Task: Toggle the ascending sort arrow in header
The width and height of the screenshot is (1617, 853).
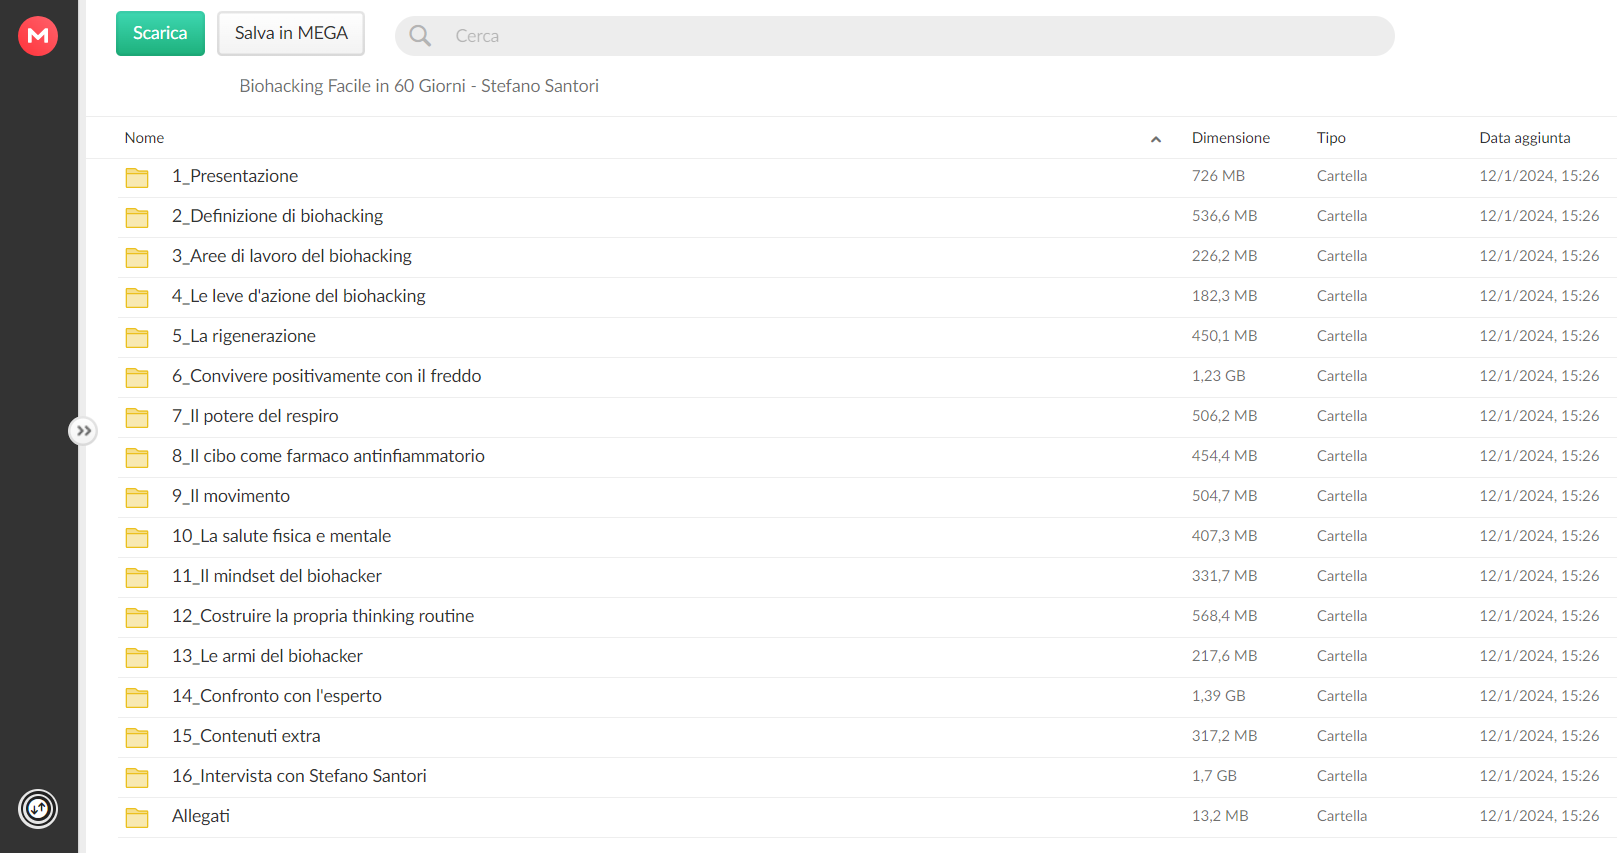Action: coord(1156,139)
